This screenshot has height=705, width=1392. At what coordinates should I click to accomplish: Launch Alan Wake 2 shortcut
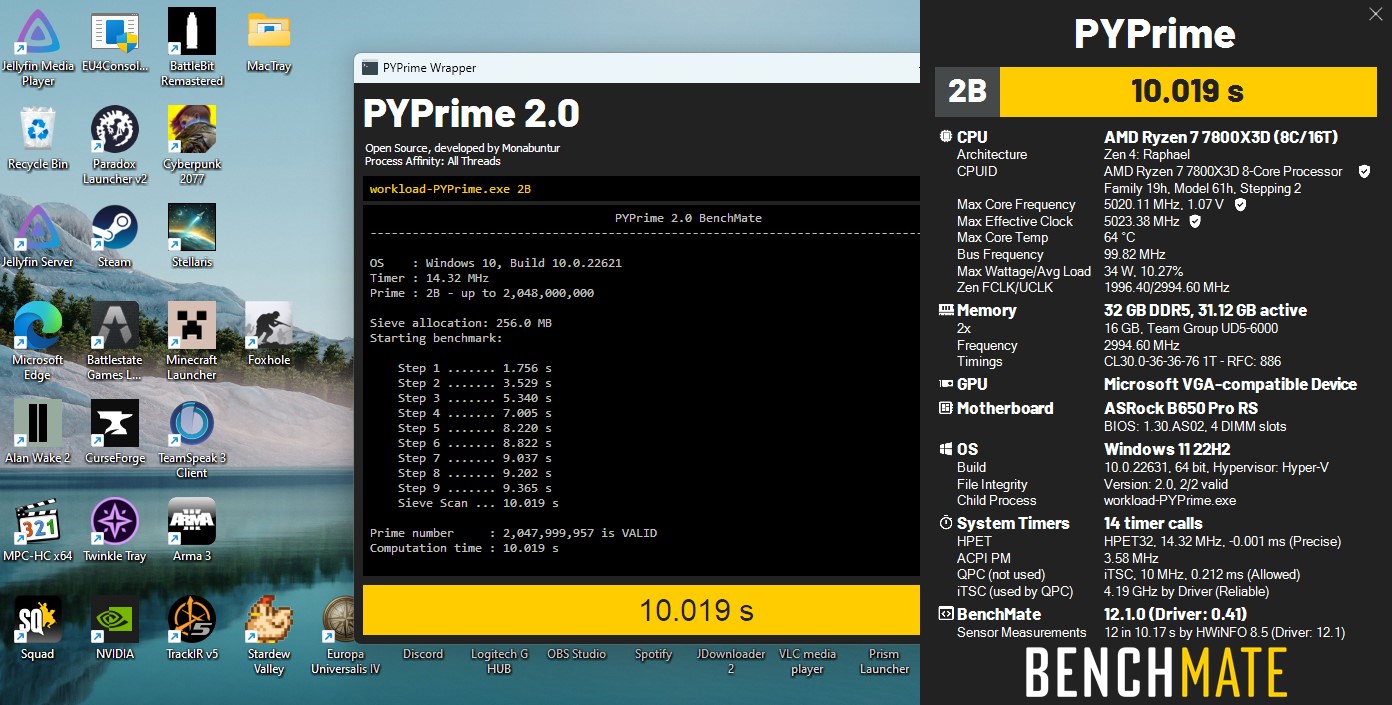click(38, 432)
